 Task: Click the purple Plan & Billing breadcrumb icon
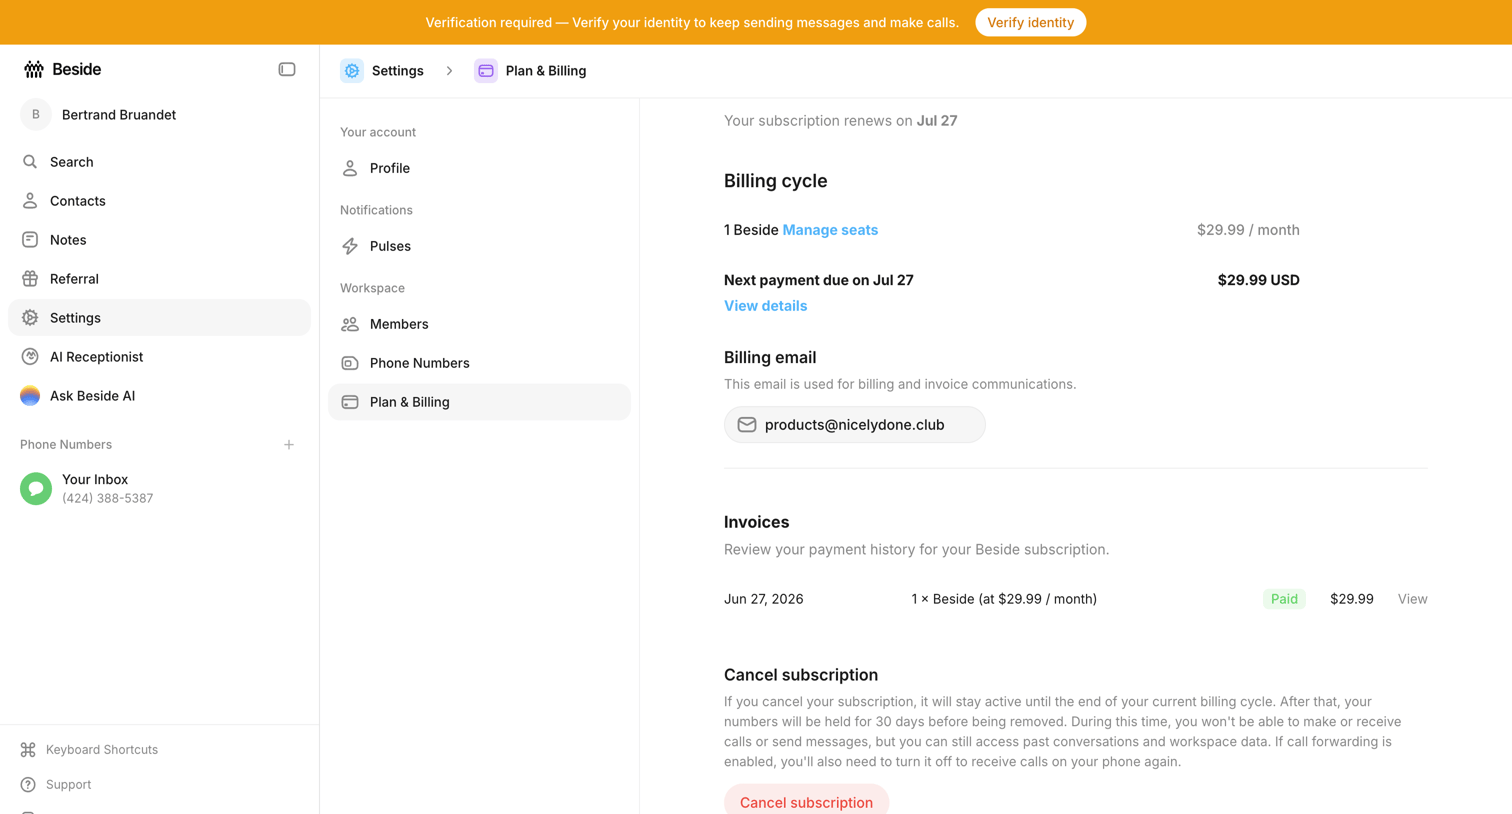point(486,71)
